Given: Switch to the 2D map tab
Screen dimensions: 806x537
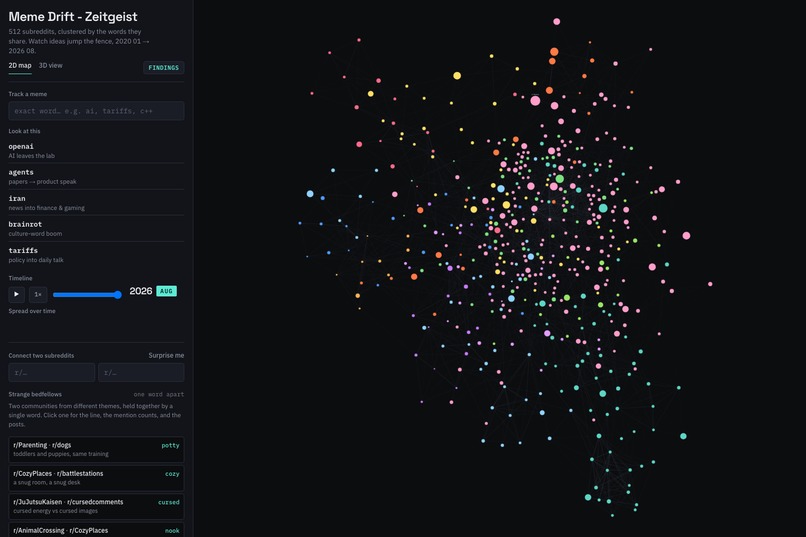Looking at the screenshot, I should coord(20,65).
